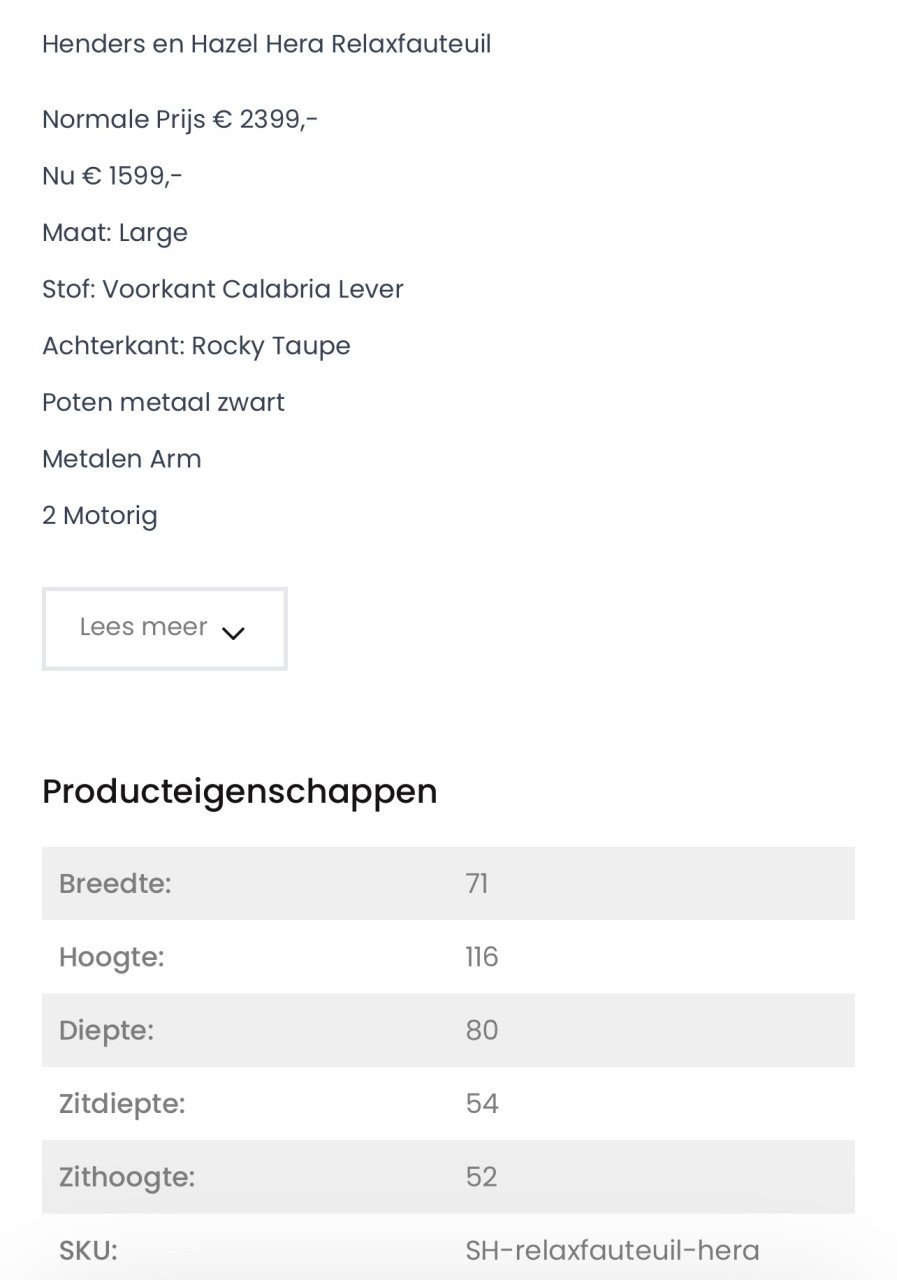Click the Diepte value 80
The height and width of the screenshot is (1280, 897).
481,1030
